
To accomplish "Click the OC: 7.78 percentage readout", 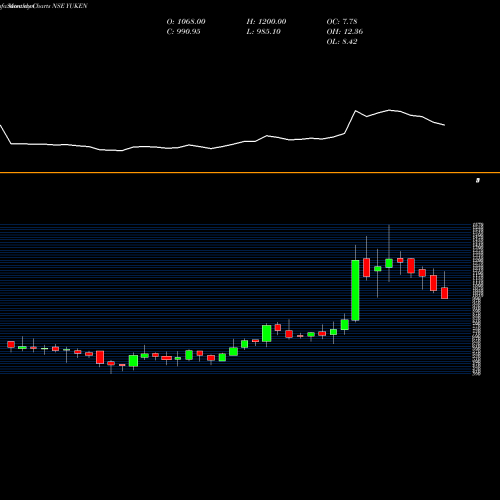I will click(x=342, y=22).
